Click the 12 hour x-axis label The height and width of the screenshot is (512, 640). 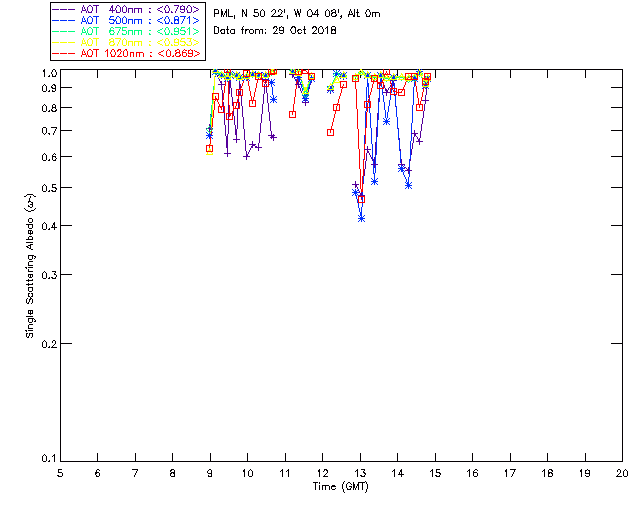point(322,473)
